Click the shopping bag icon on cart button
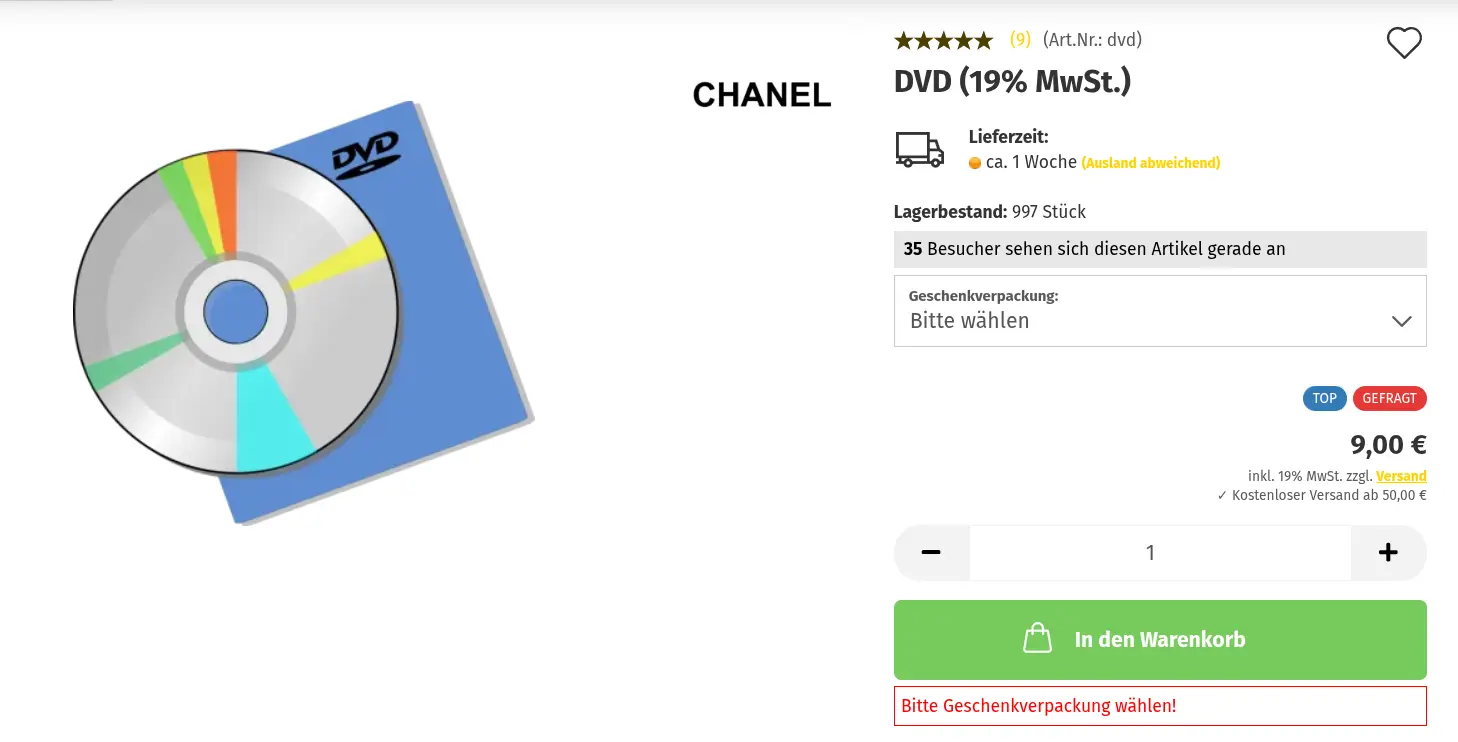 click(x=1038, y=639)
